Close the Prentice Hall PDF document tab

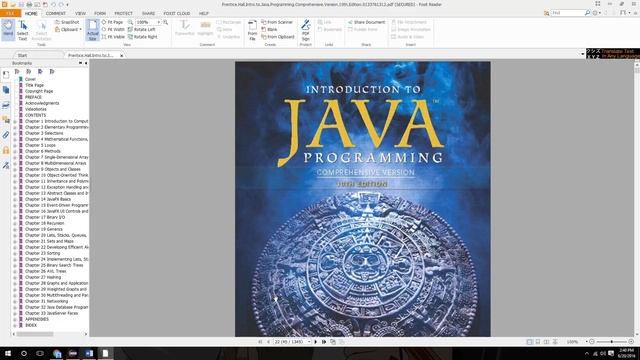click(122, 56)
